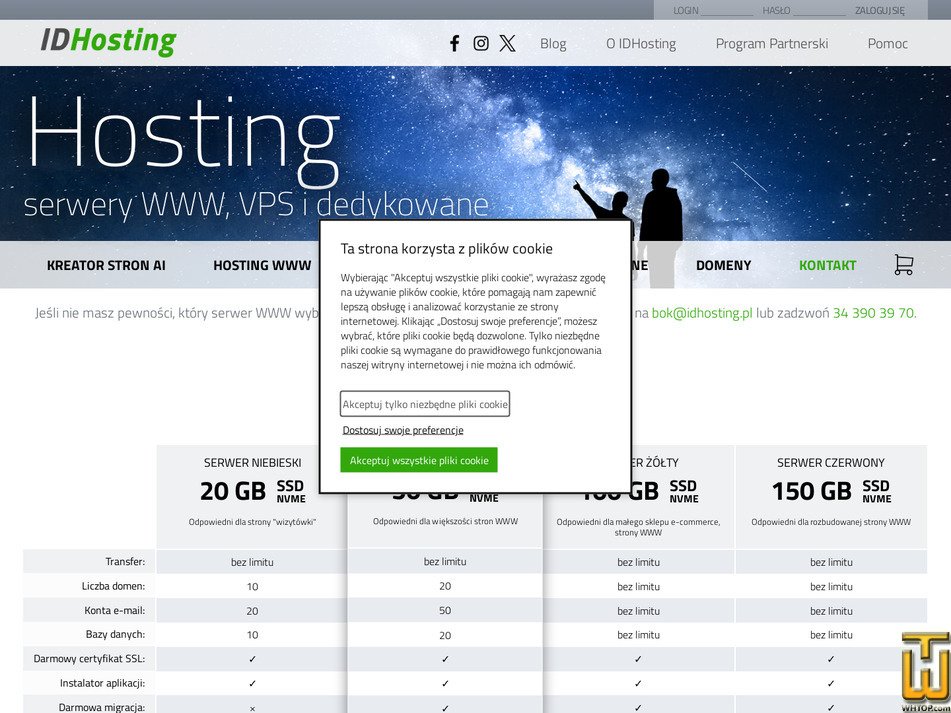951x713 pixels.
Task: Click the Konta e-mail row label
Action: [115, 611]
